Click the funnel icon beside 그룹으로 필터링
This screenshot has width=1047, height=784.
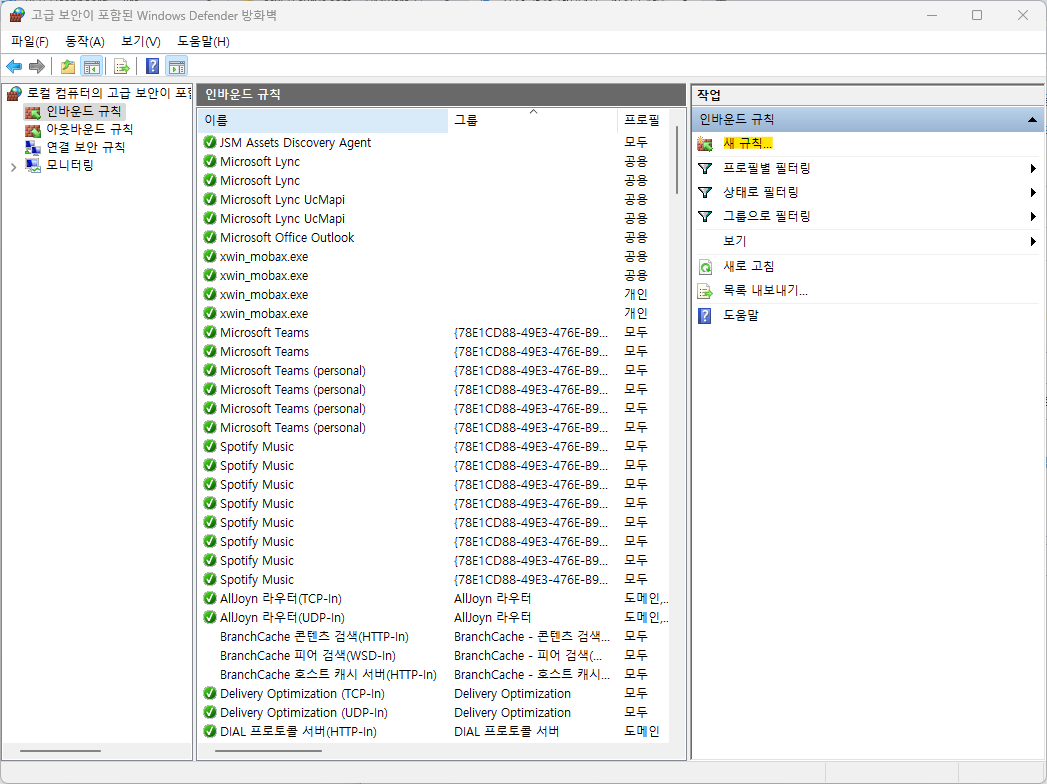pyautogui.click(x=705, y=216)
